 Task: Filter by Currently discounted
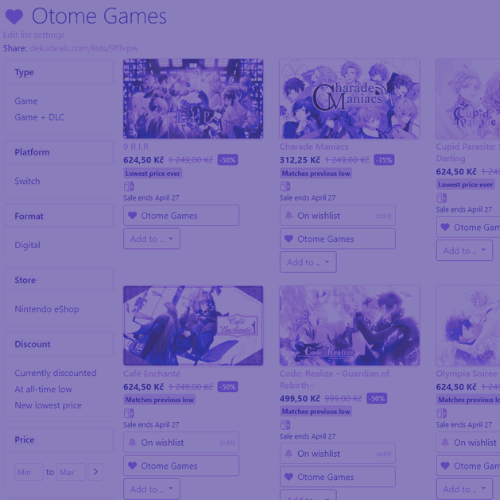pyautogui.click(x=55, y=373)
